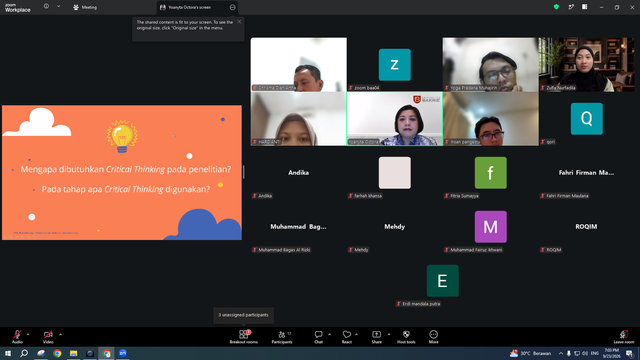This screenshot has width=640, height=360.
Task: Open the Participants list
Action: pyautogui.click(x=282, y=337)
